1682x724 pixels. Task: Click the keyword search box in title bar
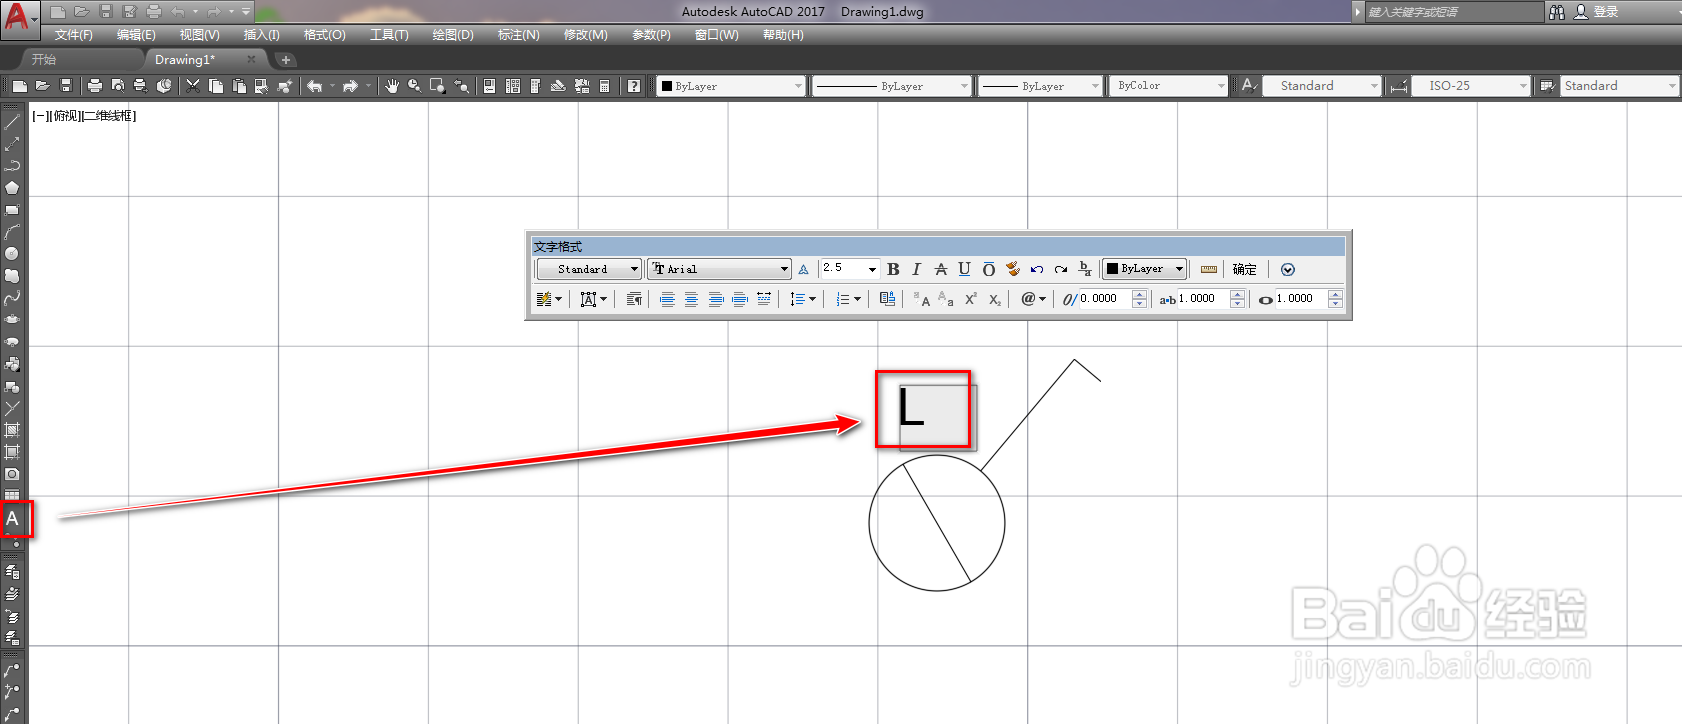(x=1454, y=12)
